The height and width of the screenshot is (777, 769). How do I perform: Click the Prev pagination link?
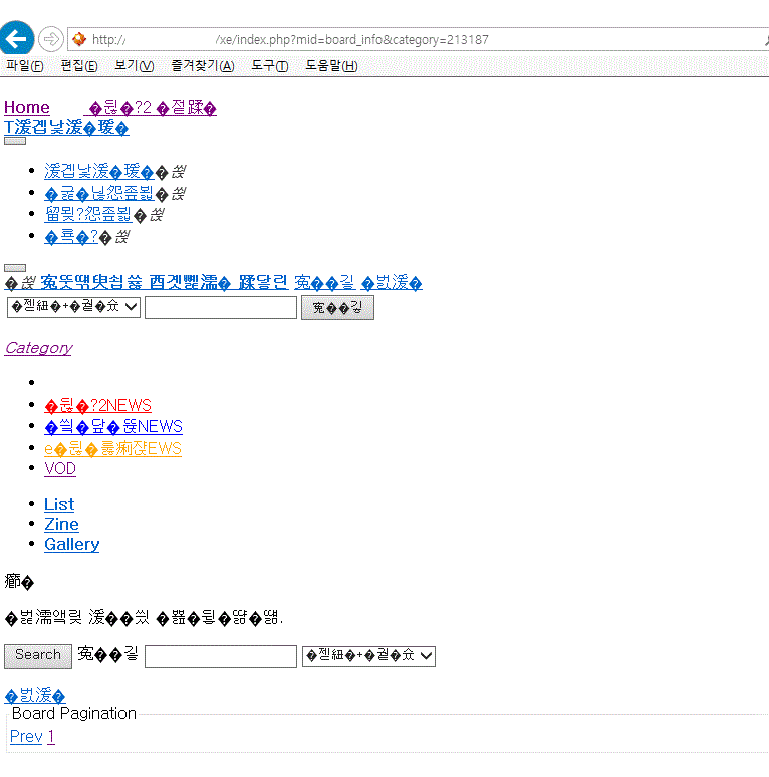tap(26, 737)
